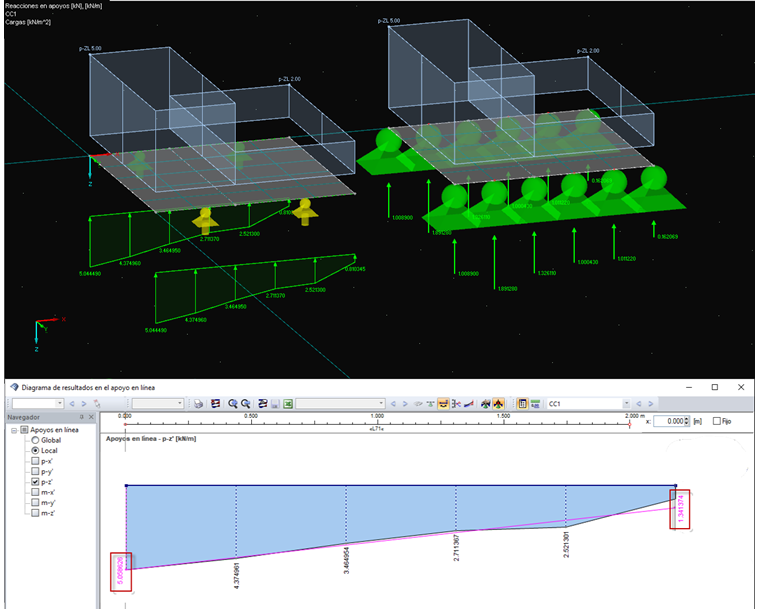Screen dimensions: 760x609
Task: Toggle the highlighted table view icon
Action: [x=522, y=404]
